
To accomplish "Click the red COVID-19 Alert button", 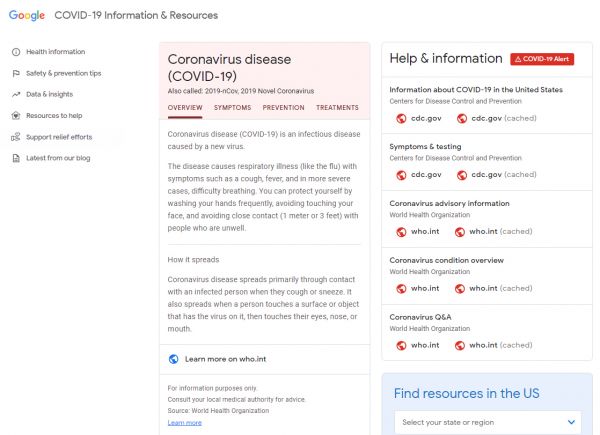I will (x=542, y=59).
